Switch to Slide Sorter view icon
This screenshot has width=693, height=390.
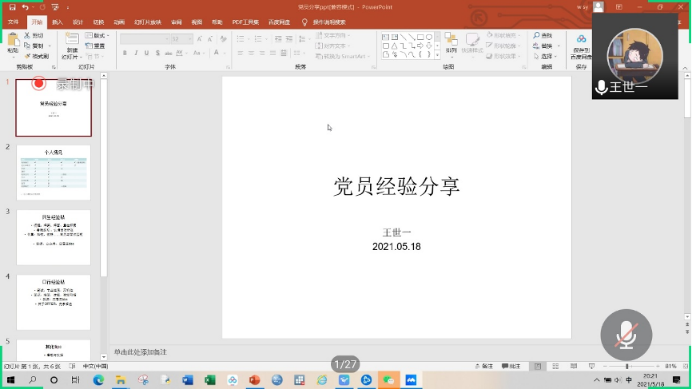556,366
